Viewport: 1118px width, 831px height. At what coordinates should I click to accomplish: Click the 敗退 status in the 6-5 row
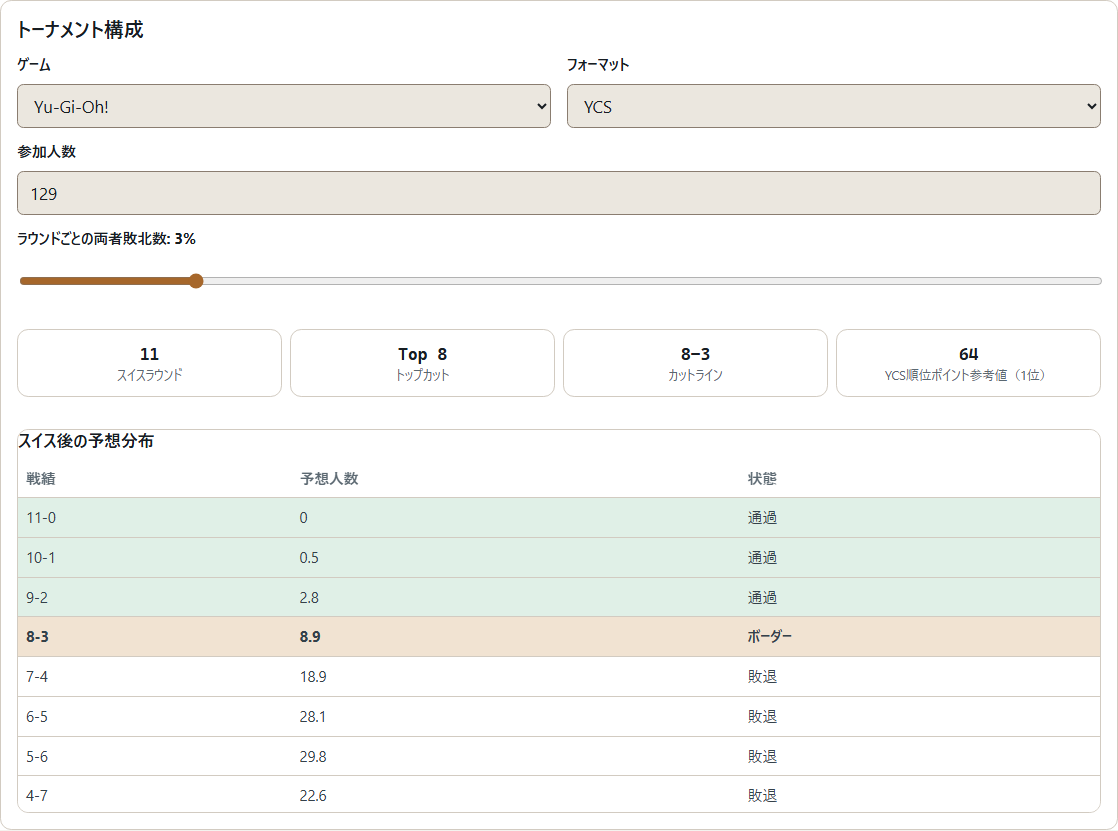pyautogui.click(x=762, y=717)
